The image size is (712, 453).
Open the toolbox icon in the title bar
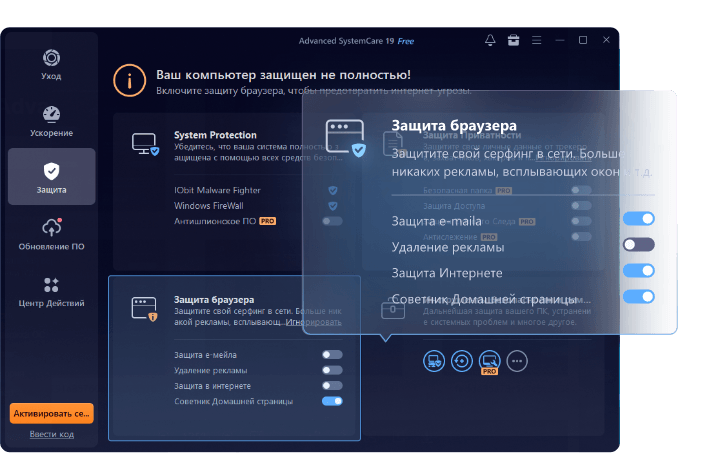coord(514,40)
